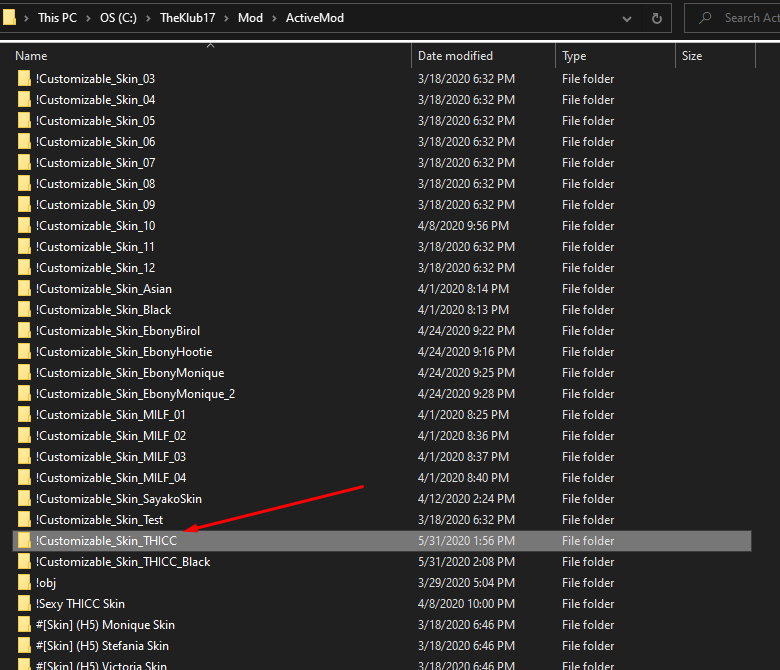The width and height of the screenshot is (780, 670).
Task: Sort by the Name column header
Action: tap(31, 56)
